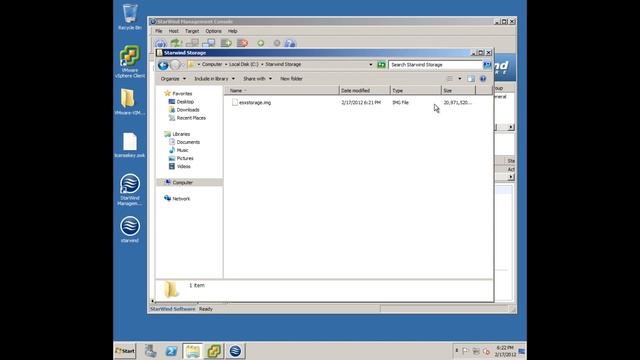
Task: Select Network in the navigation pane
Action: click(177, 199)
